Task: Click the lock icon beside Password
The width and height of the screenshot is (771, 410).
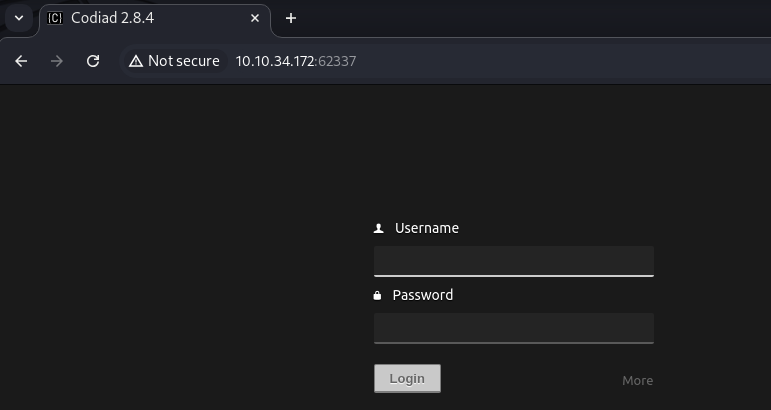Action: click(x=378, y=296)
